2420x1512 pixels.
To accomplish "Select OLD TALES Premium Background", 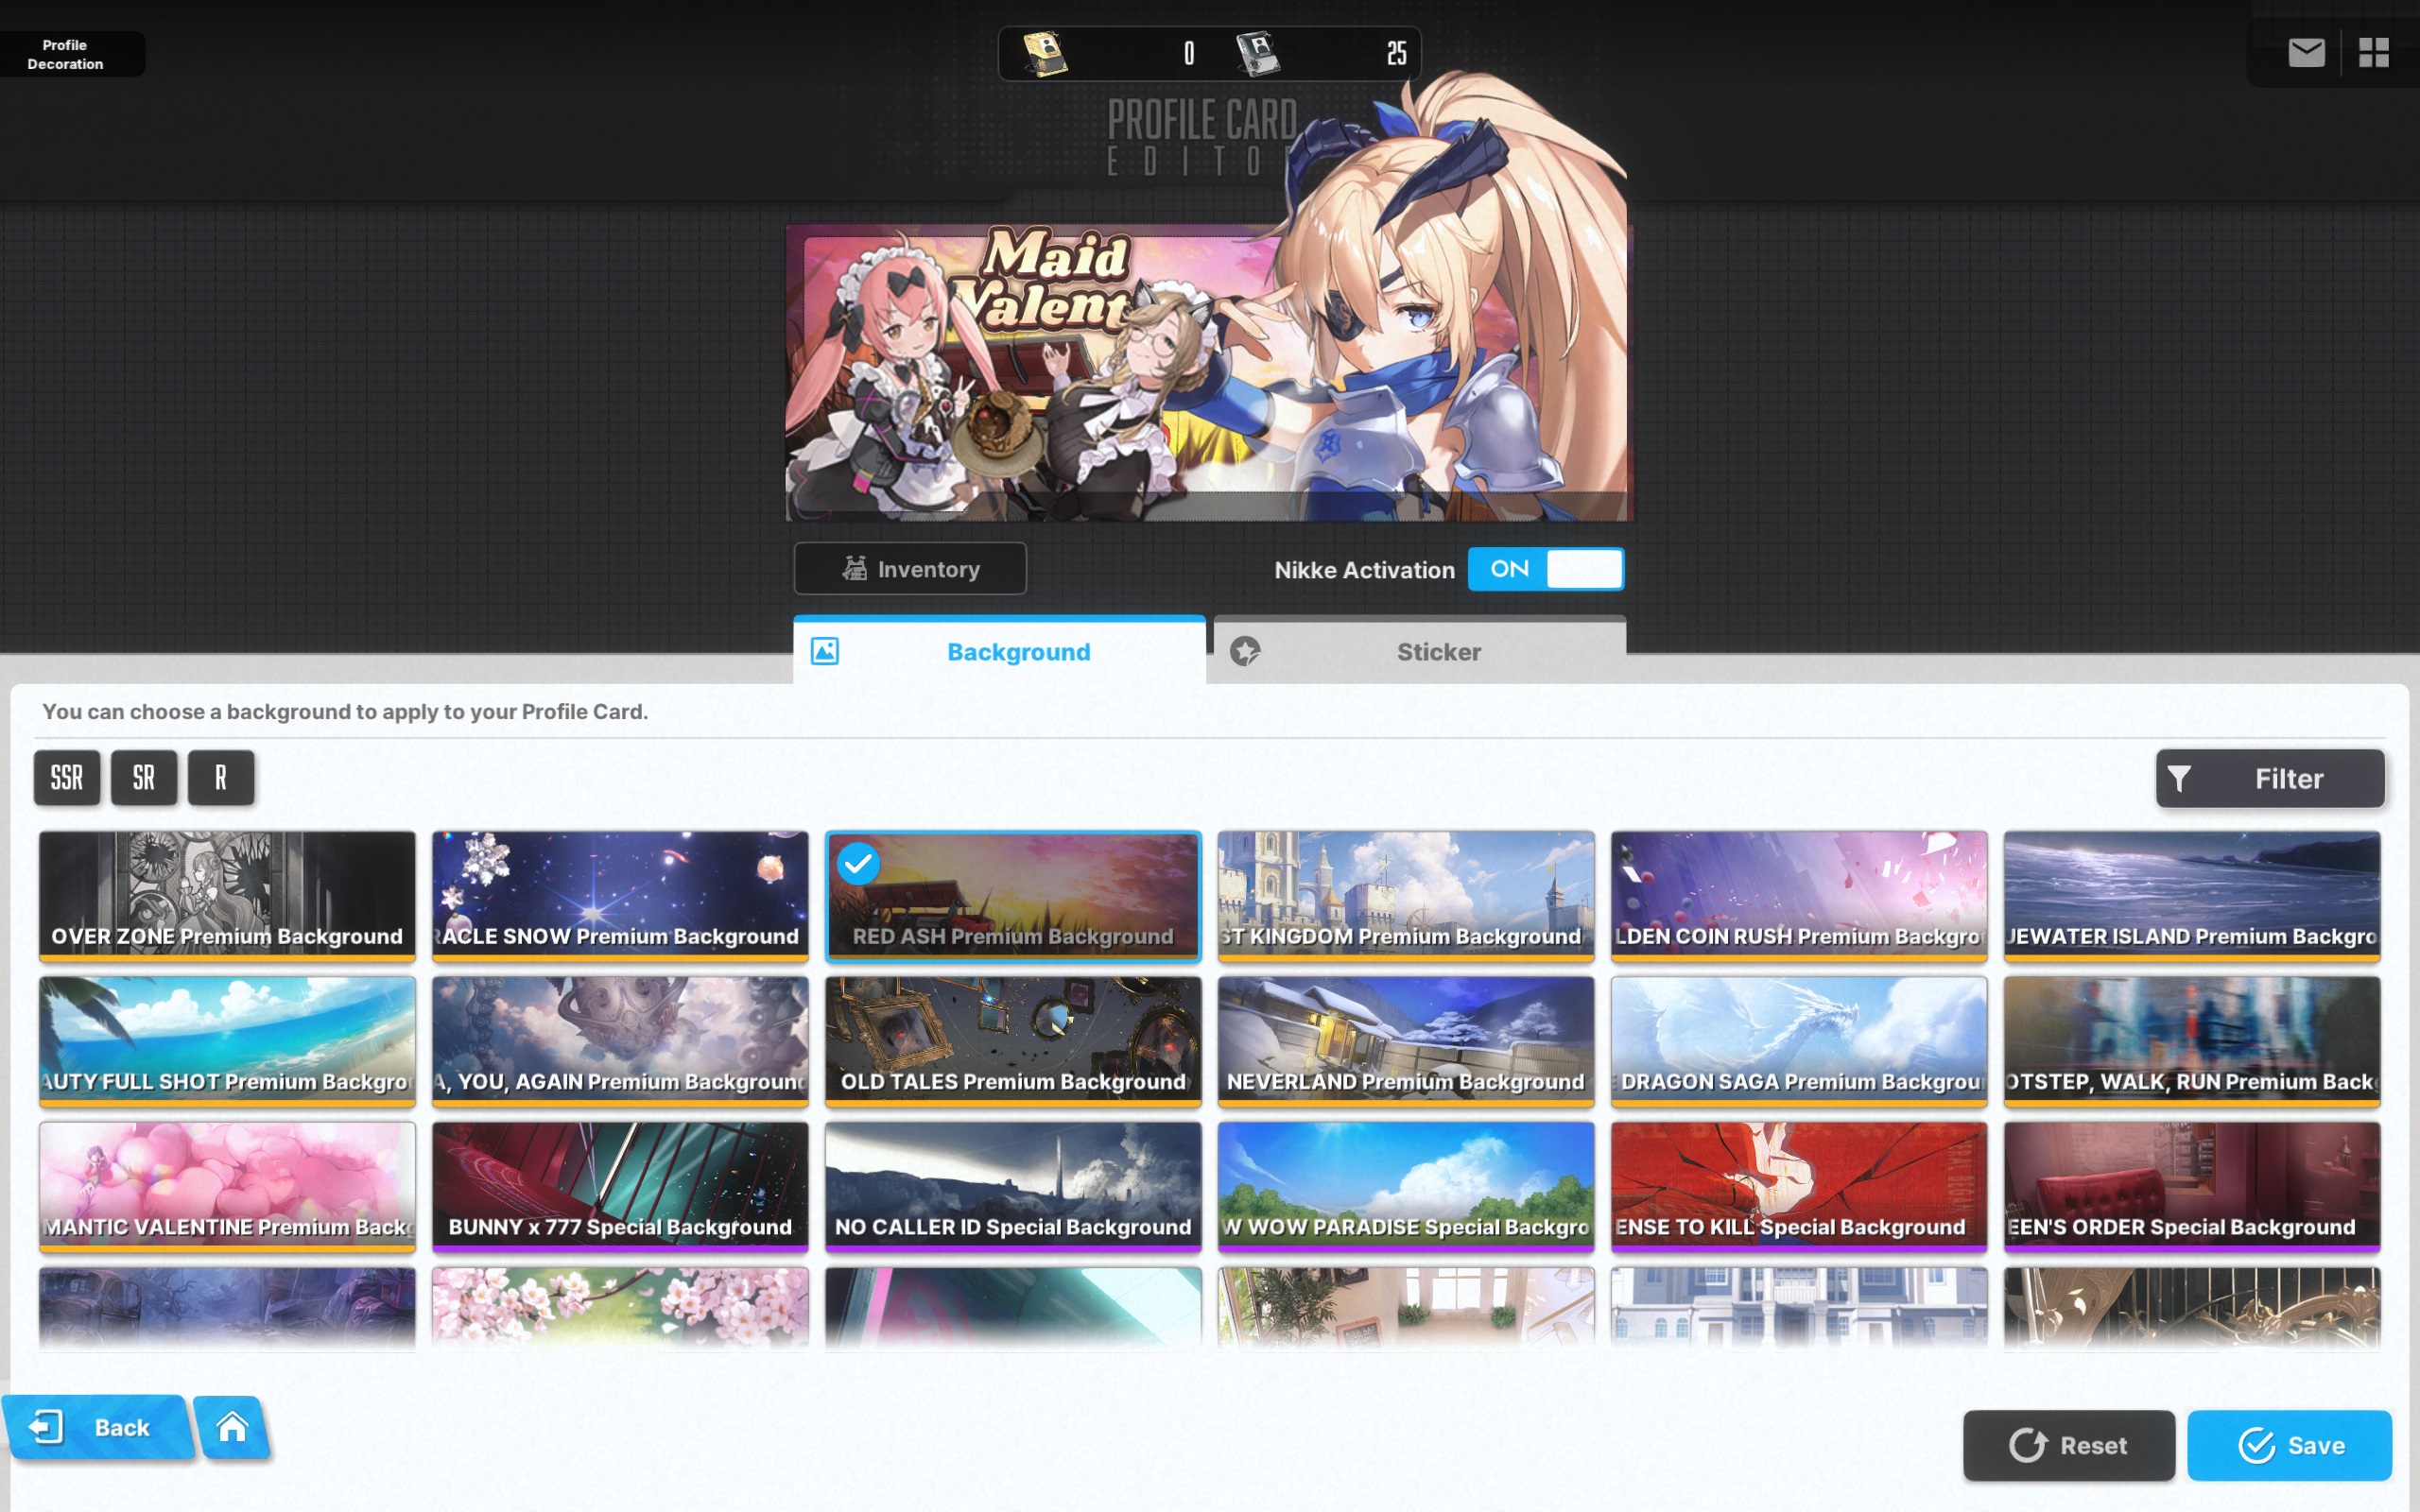I will [x=1013, y=1041].
